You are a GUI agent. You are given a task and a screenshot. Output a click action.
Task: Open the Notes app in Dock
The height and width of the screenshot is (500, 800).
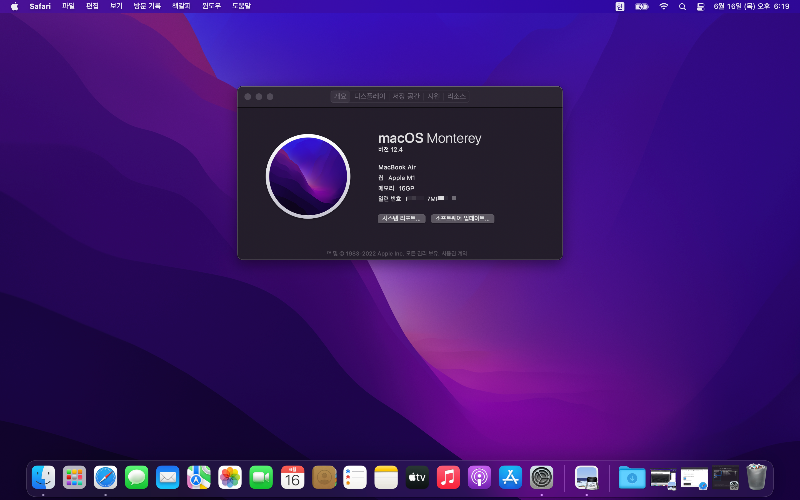pyautogui.click(x=386, y=478)
